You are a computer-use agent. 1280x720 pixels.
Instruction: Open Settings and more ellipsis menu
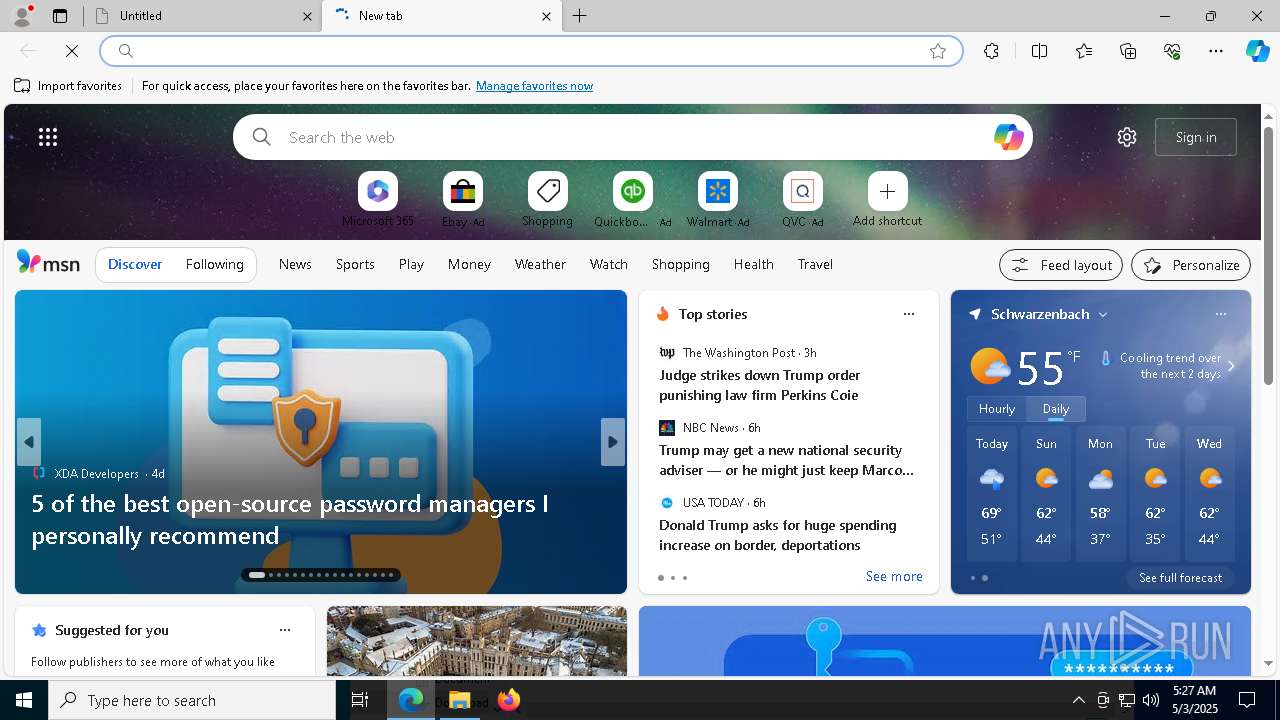[x=1216, y=51]
